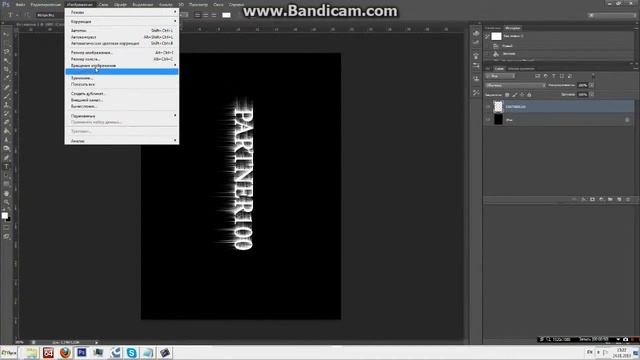
Task: Select the Brush tool
Action: [x=6, y=96]
